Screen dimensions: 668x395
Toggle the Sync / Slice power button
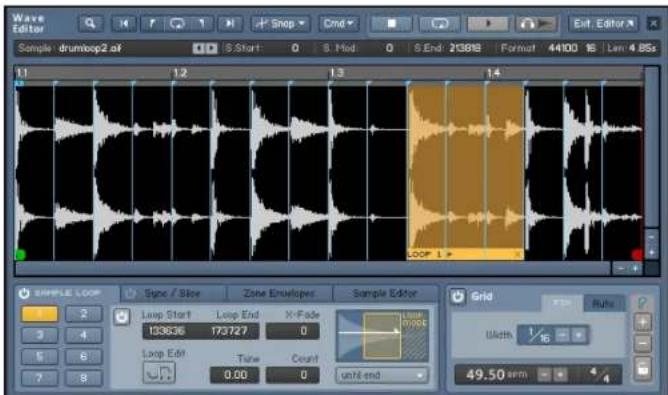[x=130, y=293]
